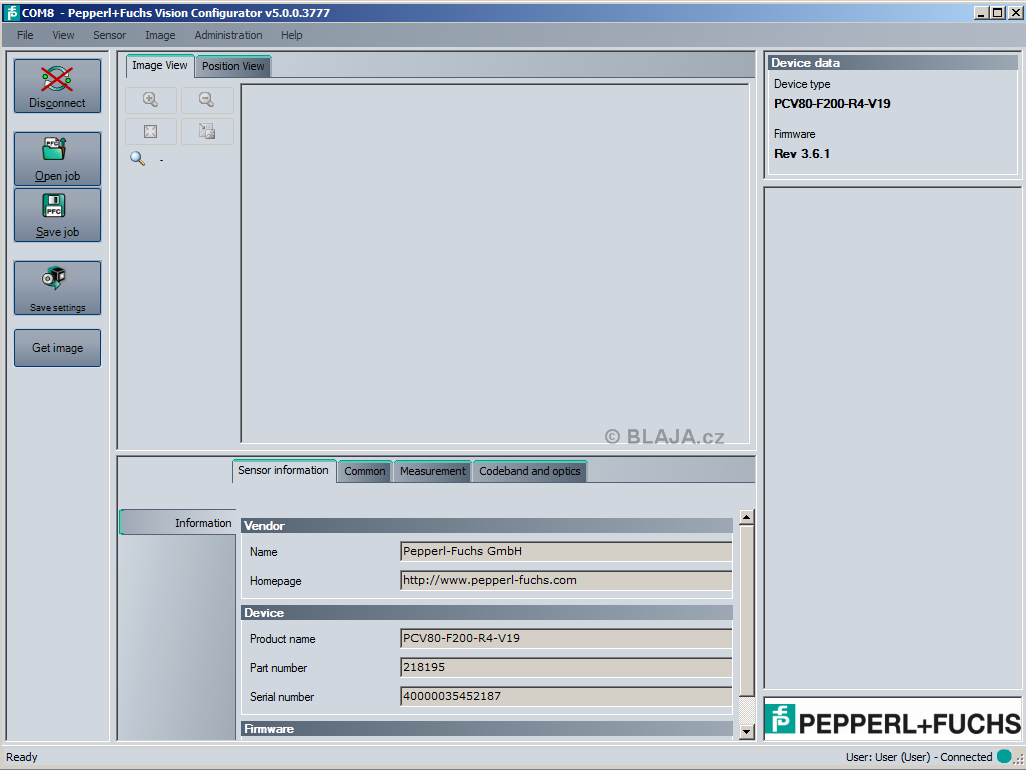Viewport: 1026px width, 770px height.
Task: Click the PCV80-F200-R4-V19 device type text
Action: 832,104
